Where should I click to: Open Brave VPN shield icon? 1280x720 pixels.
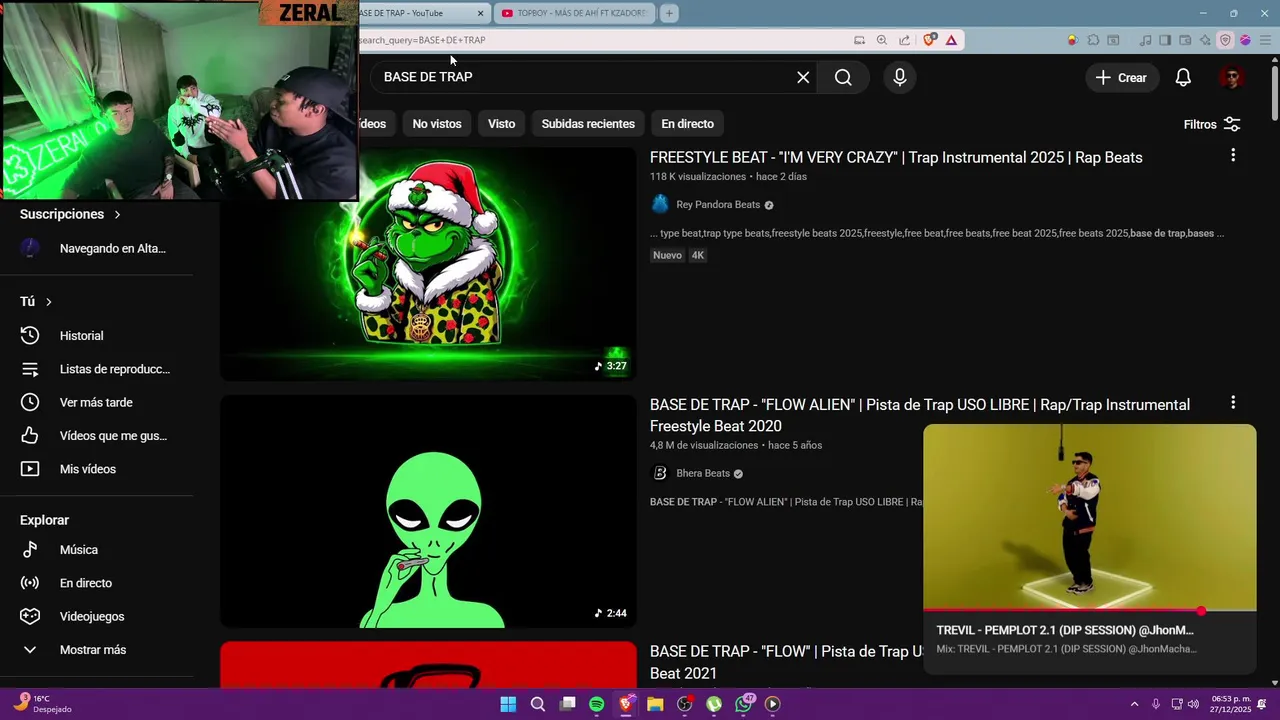point(1225,40)
